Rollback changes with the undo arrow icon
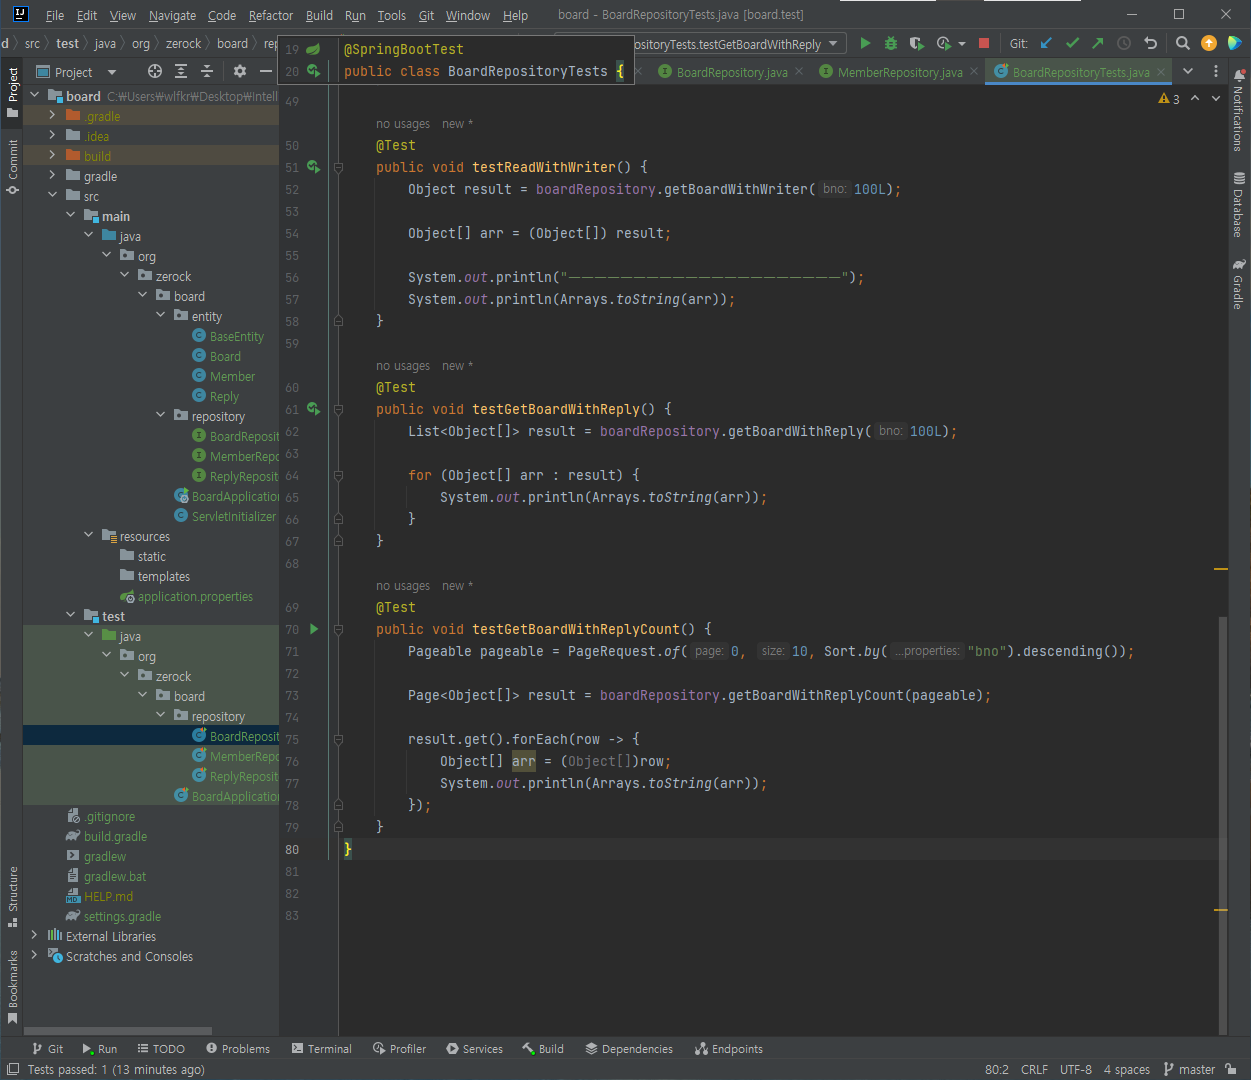Viewport: 1251px width, 1080px height. coord(1150,43)
